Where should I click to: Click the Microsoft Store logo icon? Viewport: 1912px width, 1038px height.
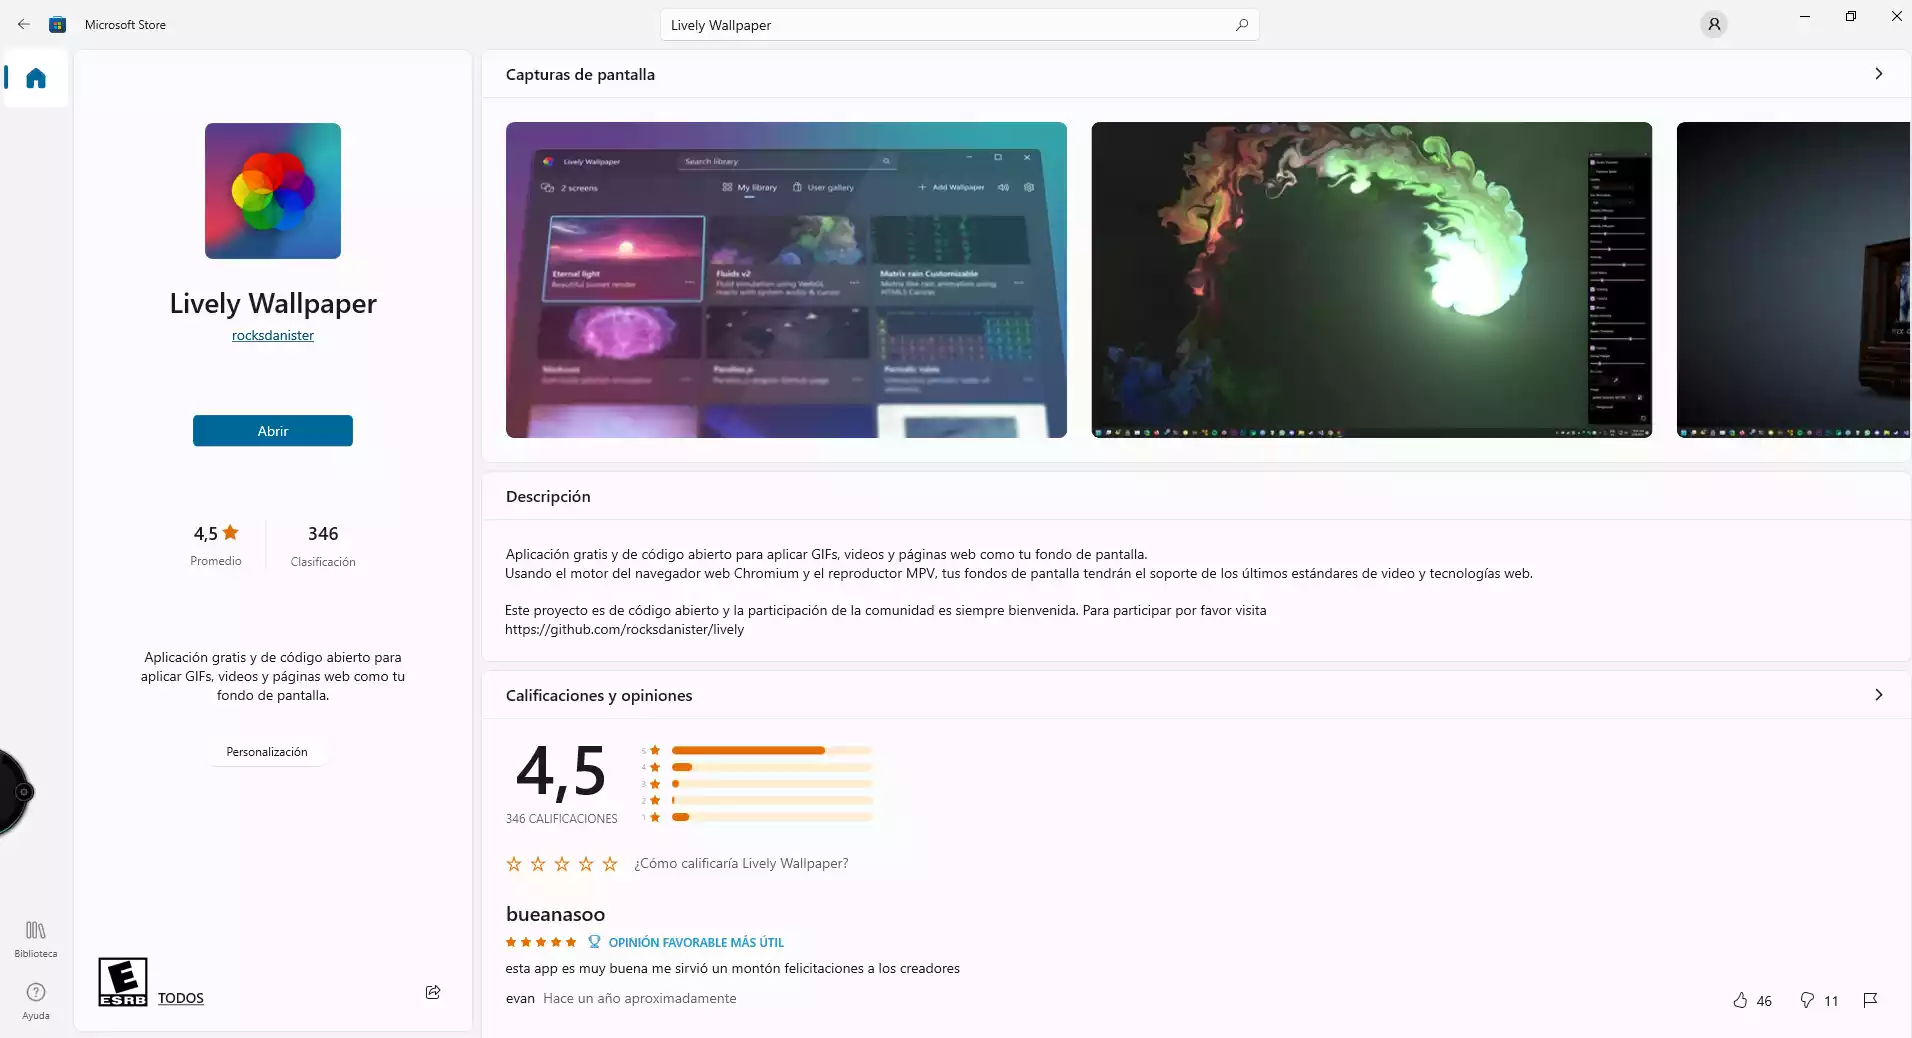click(58, 24)
